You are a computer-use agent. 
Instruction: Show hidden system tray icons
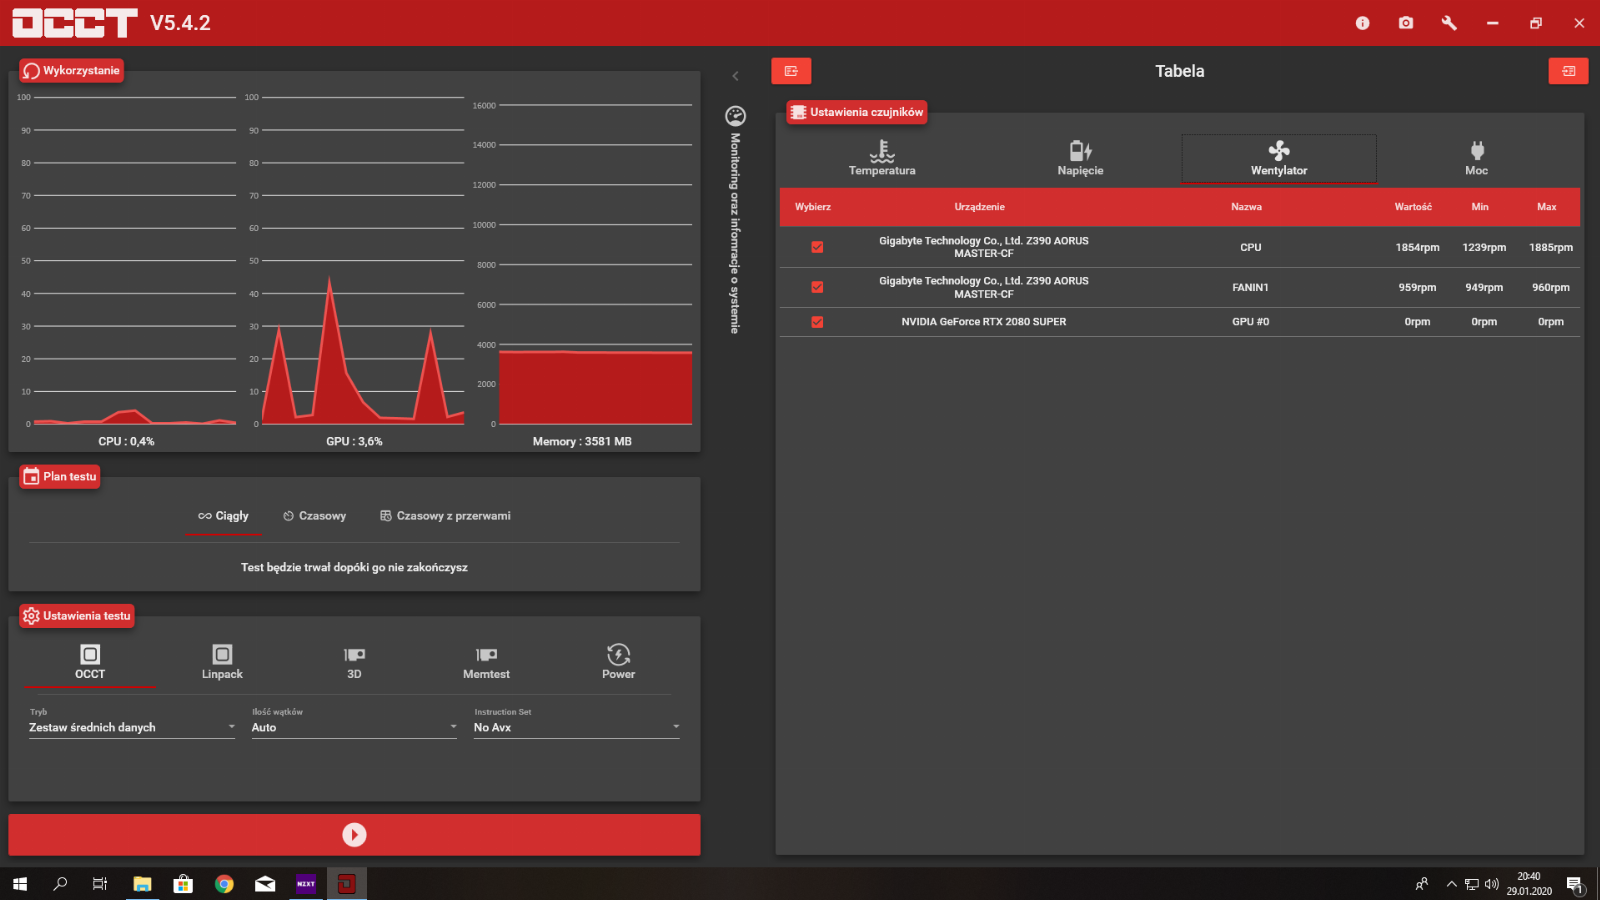[x=1451, y=884]
